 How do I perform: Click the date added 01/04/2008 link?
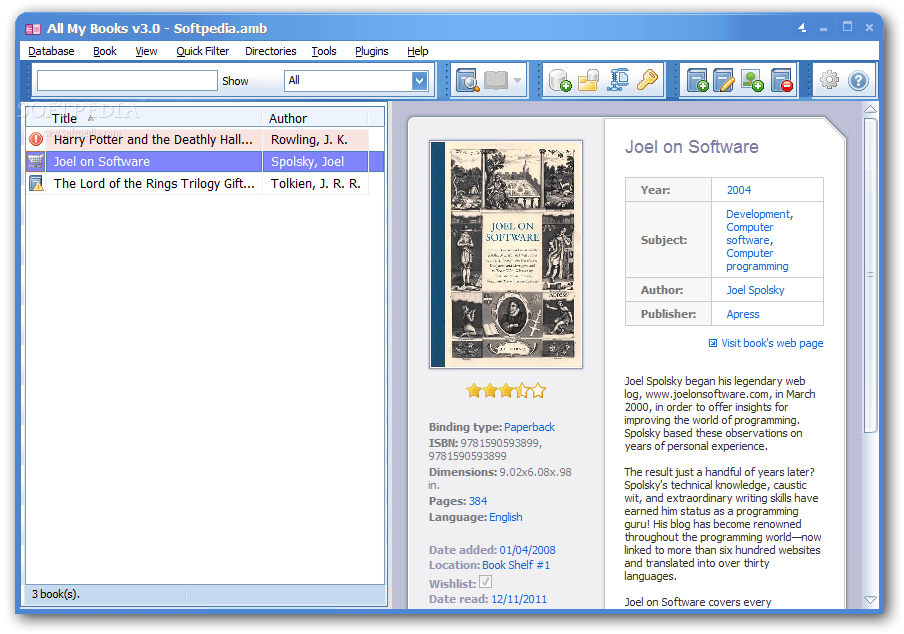click(528, 550)
